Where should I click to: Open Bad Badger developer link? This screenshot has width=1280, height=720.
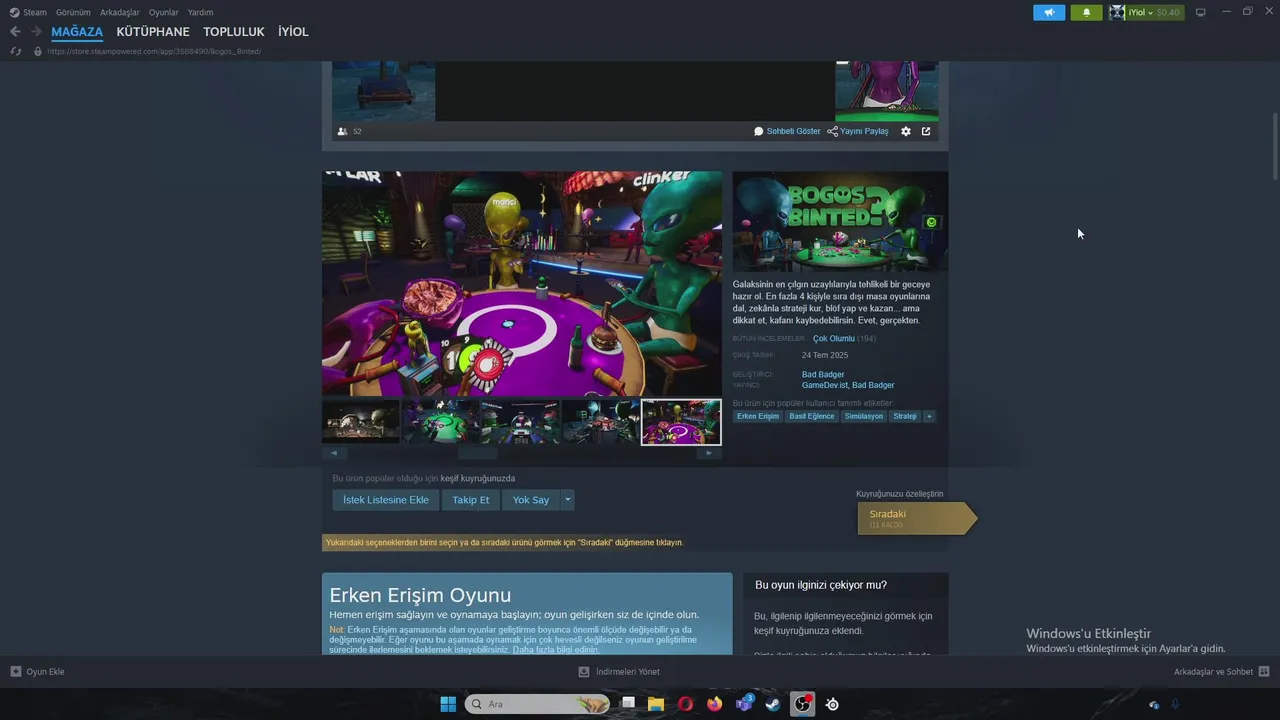click(823, 375)
